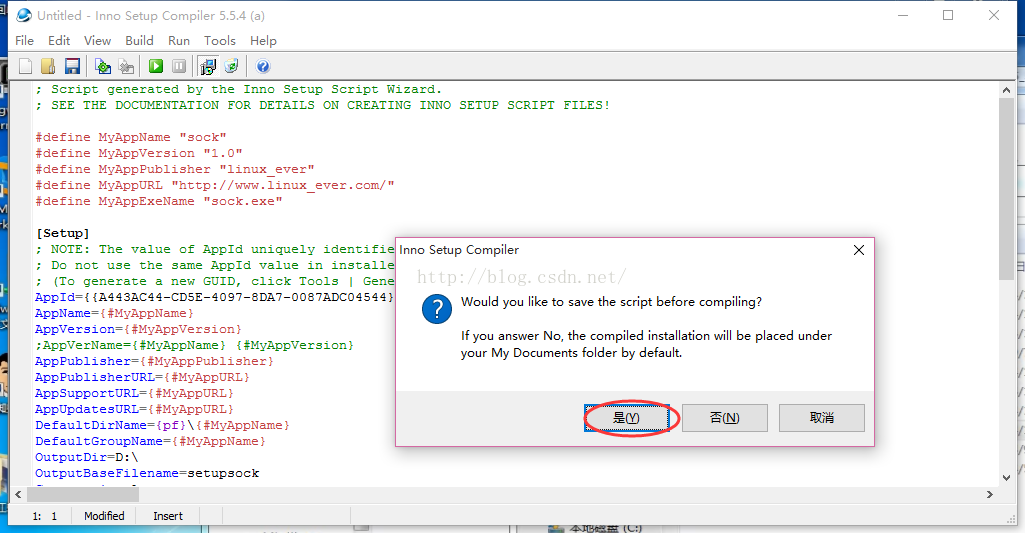Click the MyAppExeName "sock.exe" line

(x=159, y=201)
